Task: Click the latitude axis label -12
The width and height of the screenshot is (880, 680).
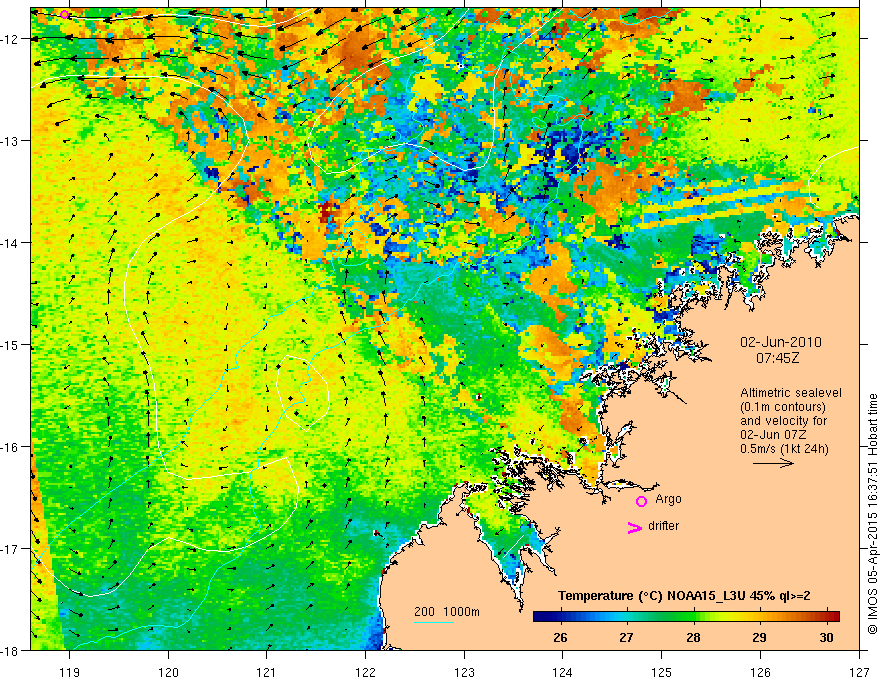Action: pyautogui.click(x=10, y=39)
